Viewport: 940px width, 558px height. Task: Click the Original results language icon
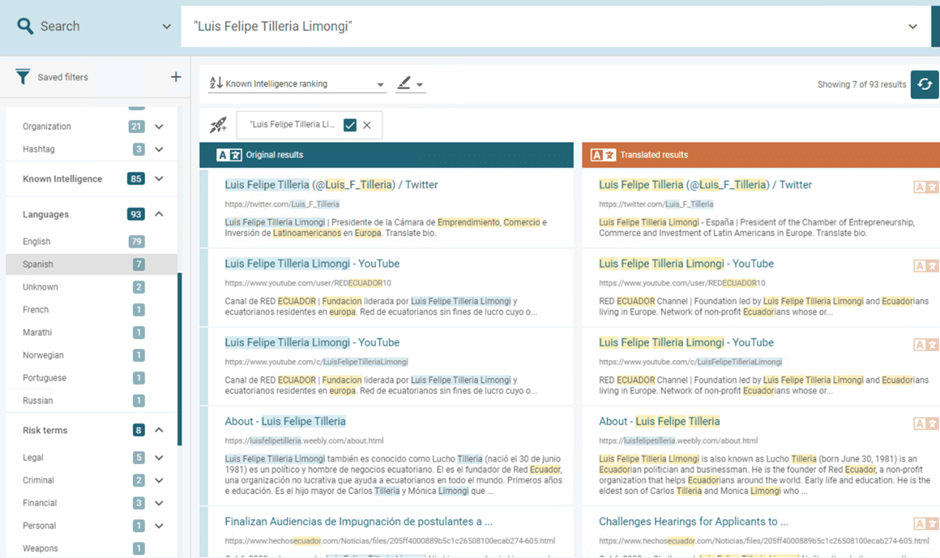[229, 155]
